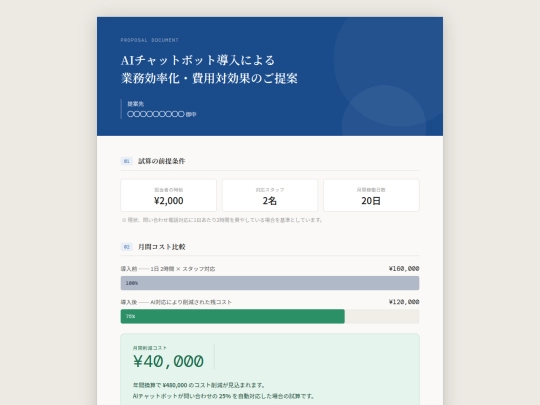Viewport: 540px width, 405px height.
Task: Click the '¥120,000' cost value
Action: click(x=404, y=302)
